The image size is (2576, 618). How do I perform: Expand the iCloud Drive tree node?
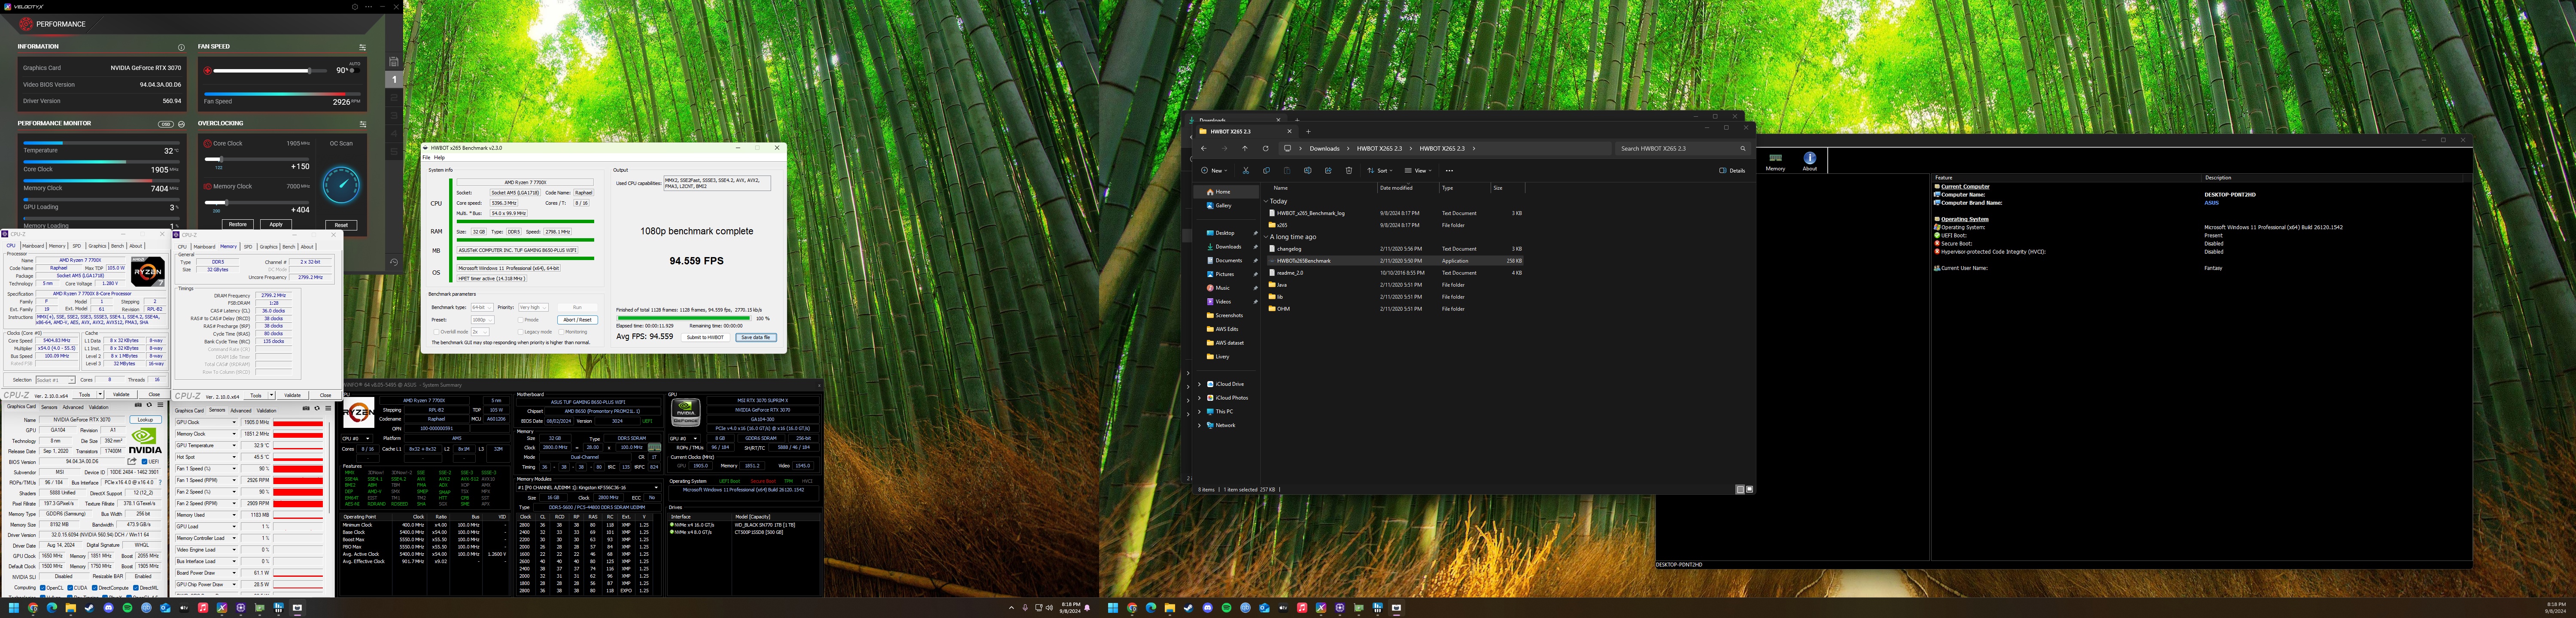pyautogui.click(x=1199, y=384)
